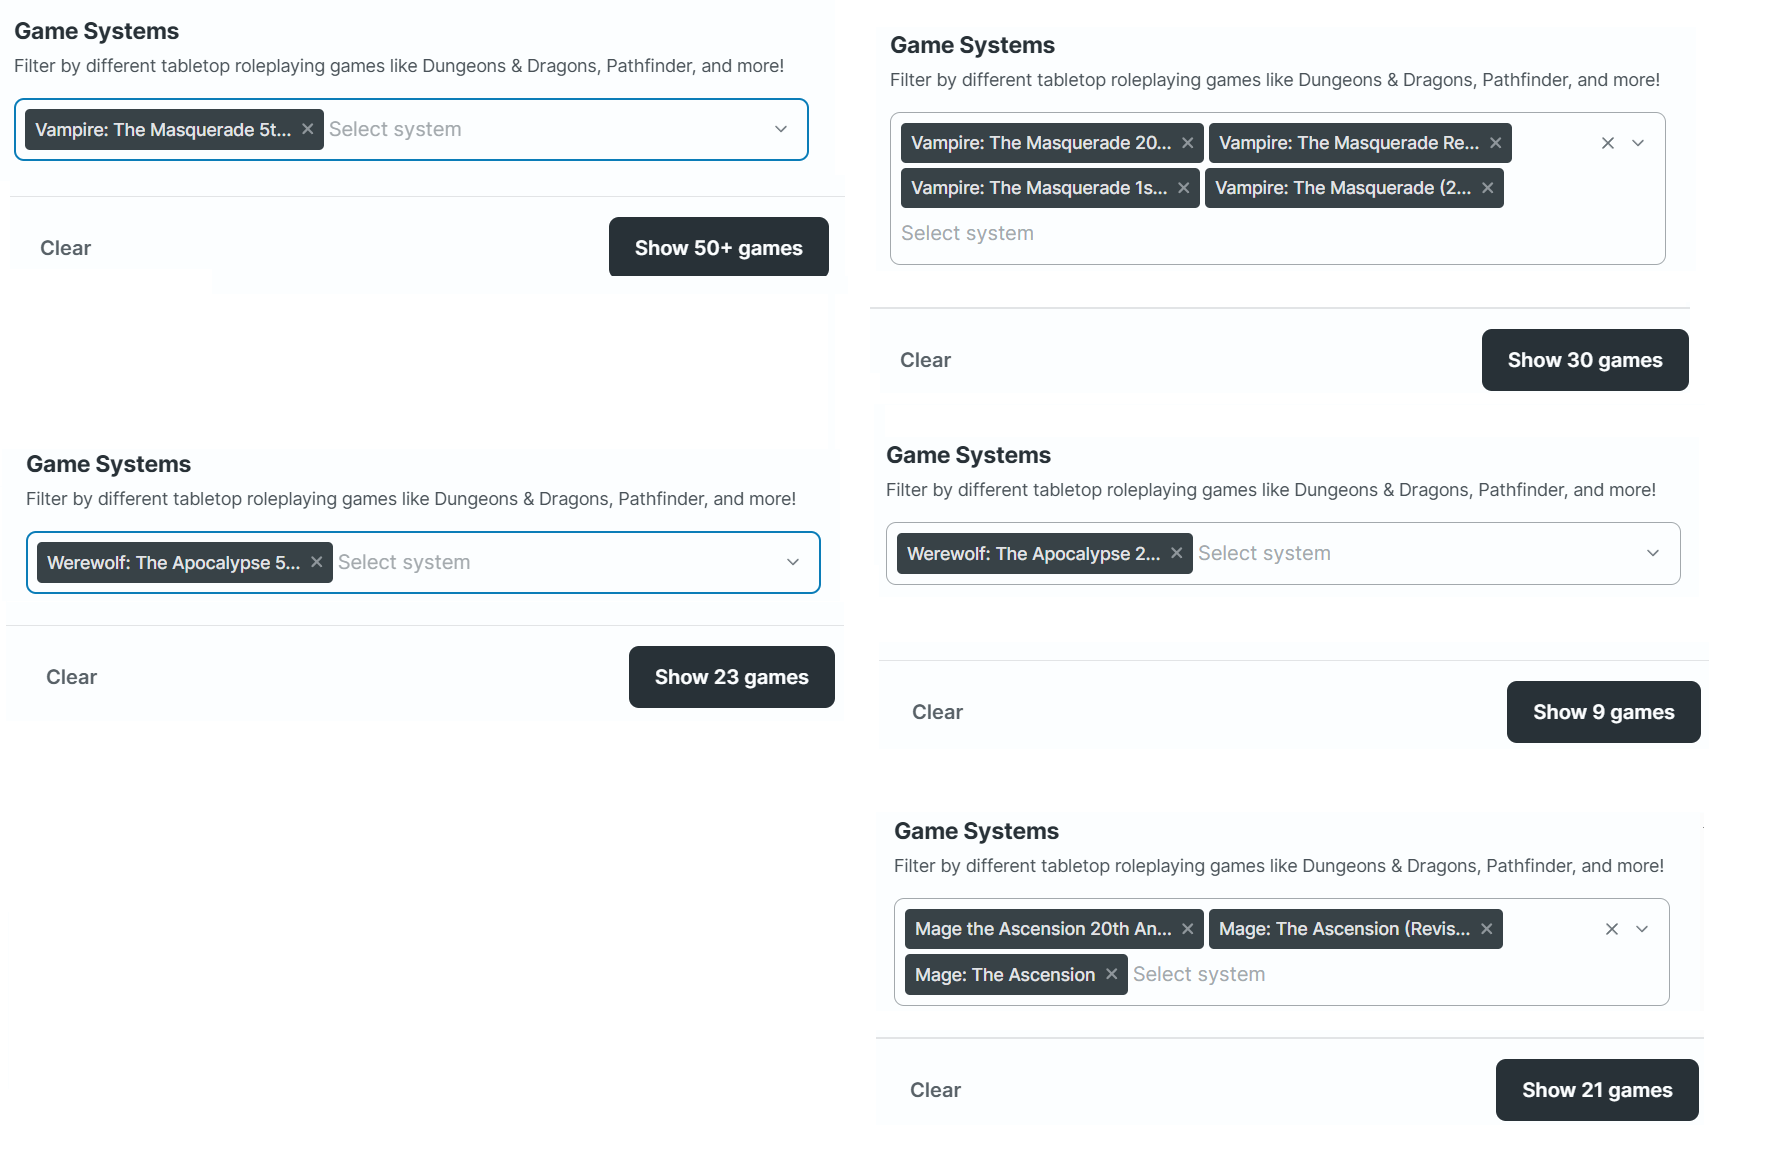Screen dimensions: 1788x1164
Task: Remove the Mage the Ascension 20th An... tag
Action: click(1187, 929)
